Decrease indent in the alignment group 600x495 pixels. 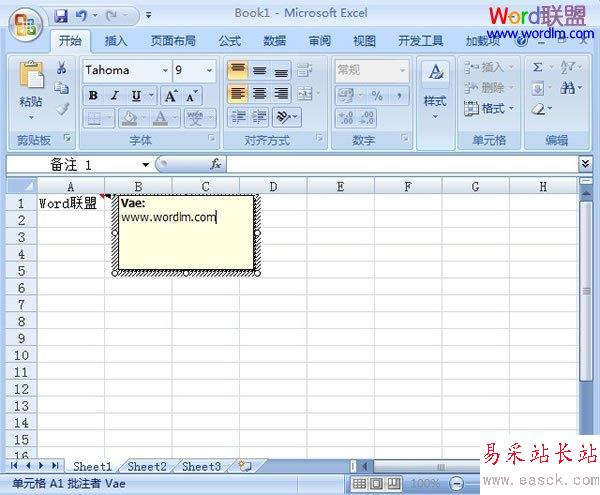click(x=238, y=117)
